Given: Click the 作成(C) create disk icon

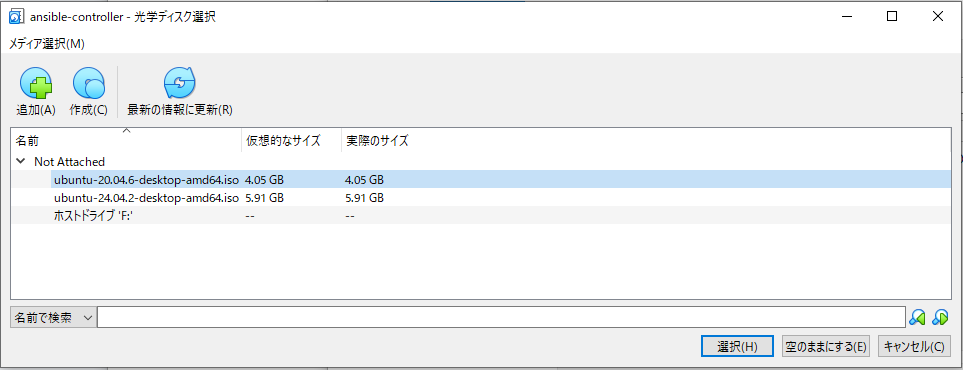Looking at the screenshot, I should [88, 83].
